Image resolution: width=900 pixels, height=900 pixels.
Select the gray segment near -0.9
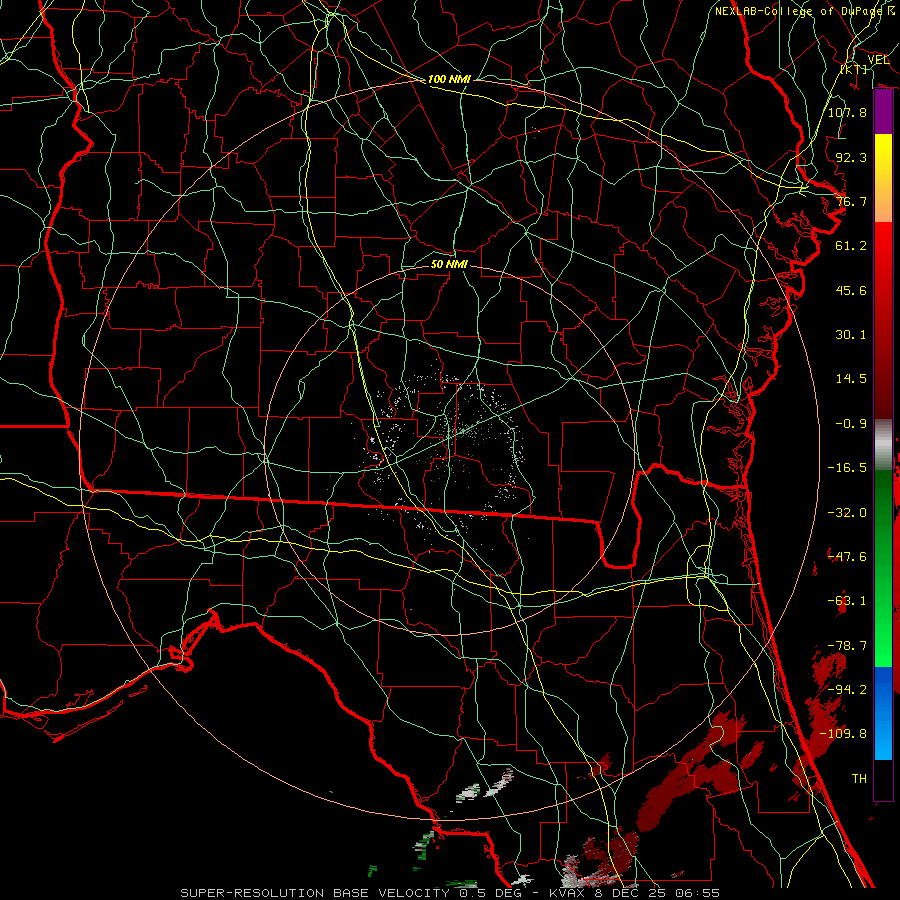click(x=883, y=443)
